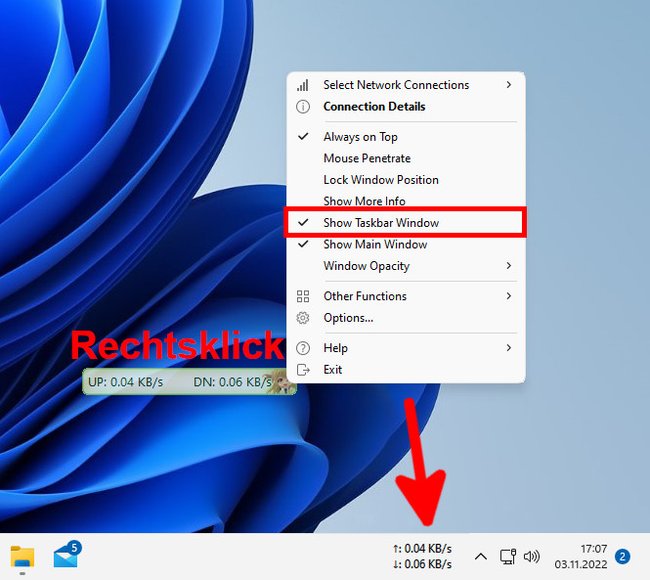Click the volume speaker tray icon
650x580 pixels.
coord(531,556)
